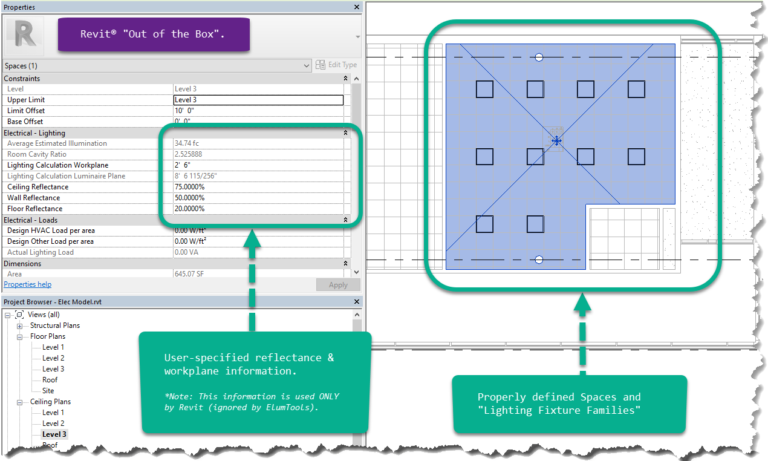Click Wall Reflectance value 50.0000%
This screenshot has width=768, height=461.
click(190, 198)
